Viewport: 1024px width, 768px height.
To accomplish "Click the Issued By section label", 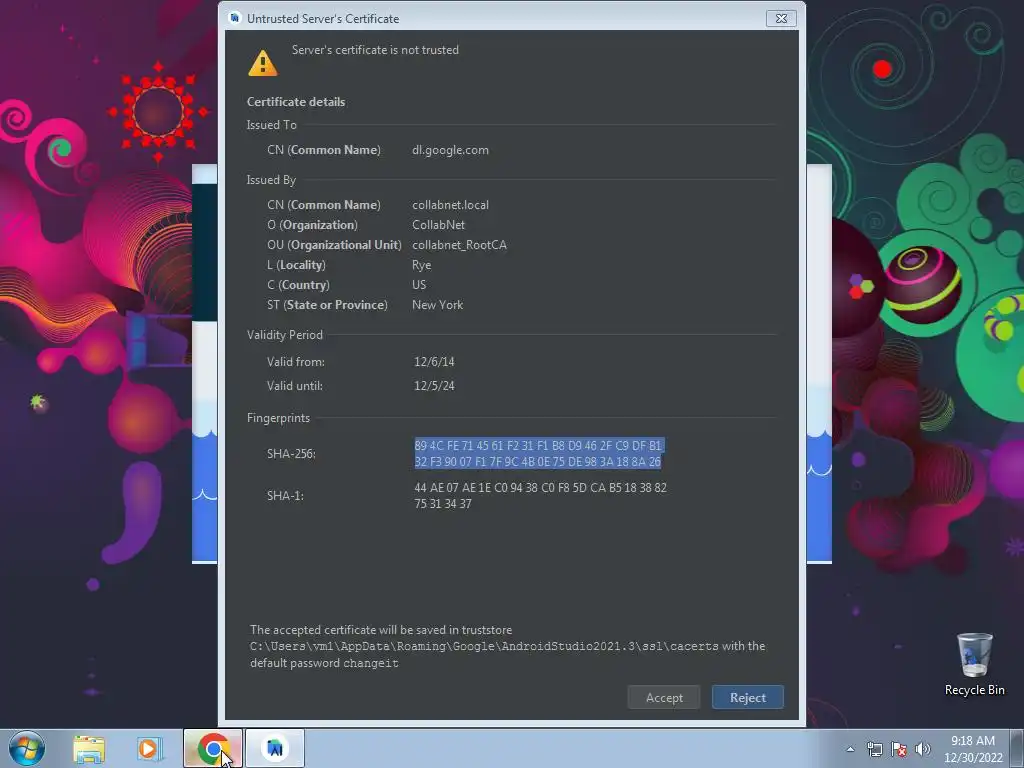I will 271,180.
